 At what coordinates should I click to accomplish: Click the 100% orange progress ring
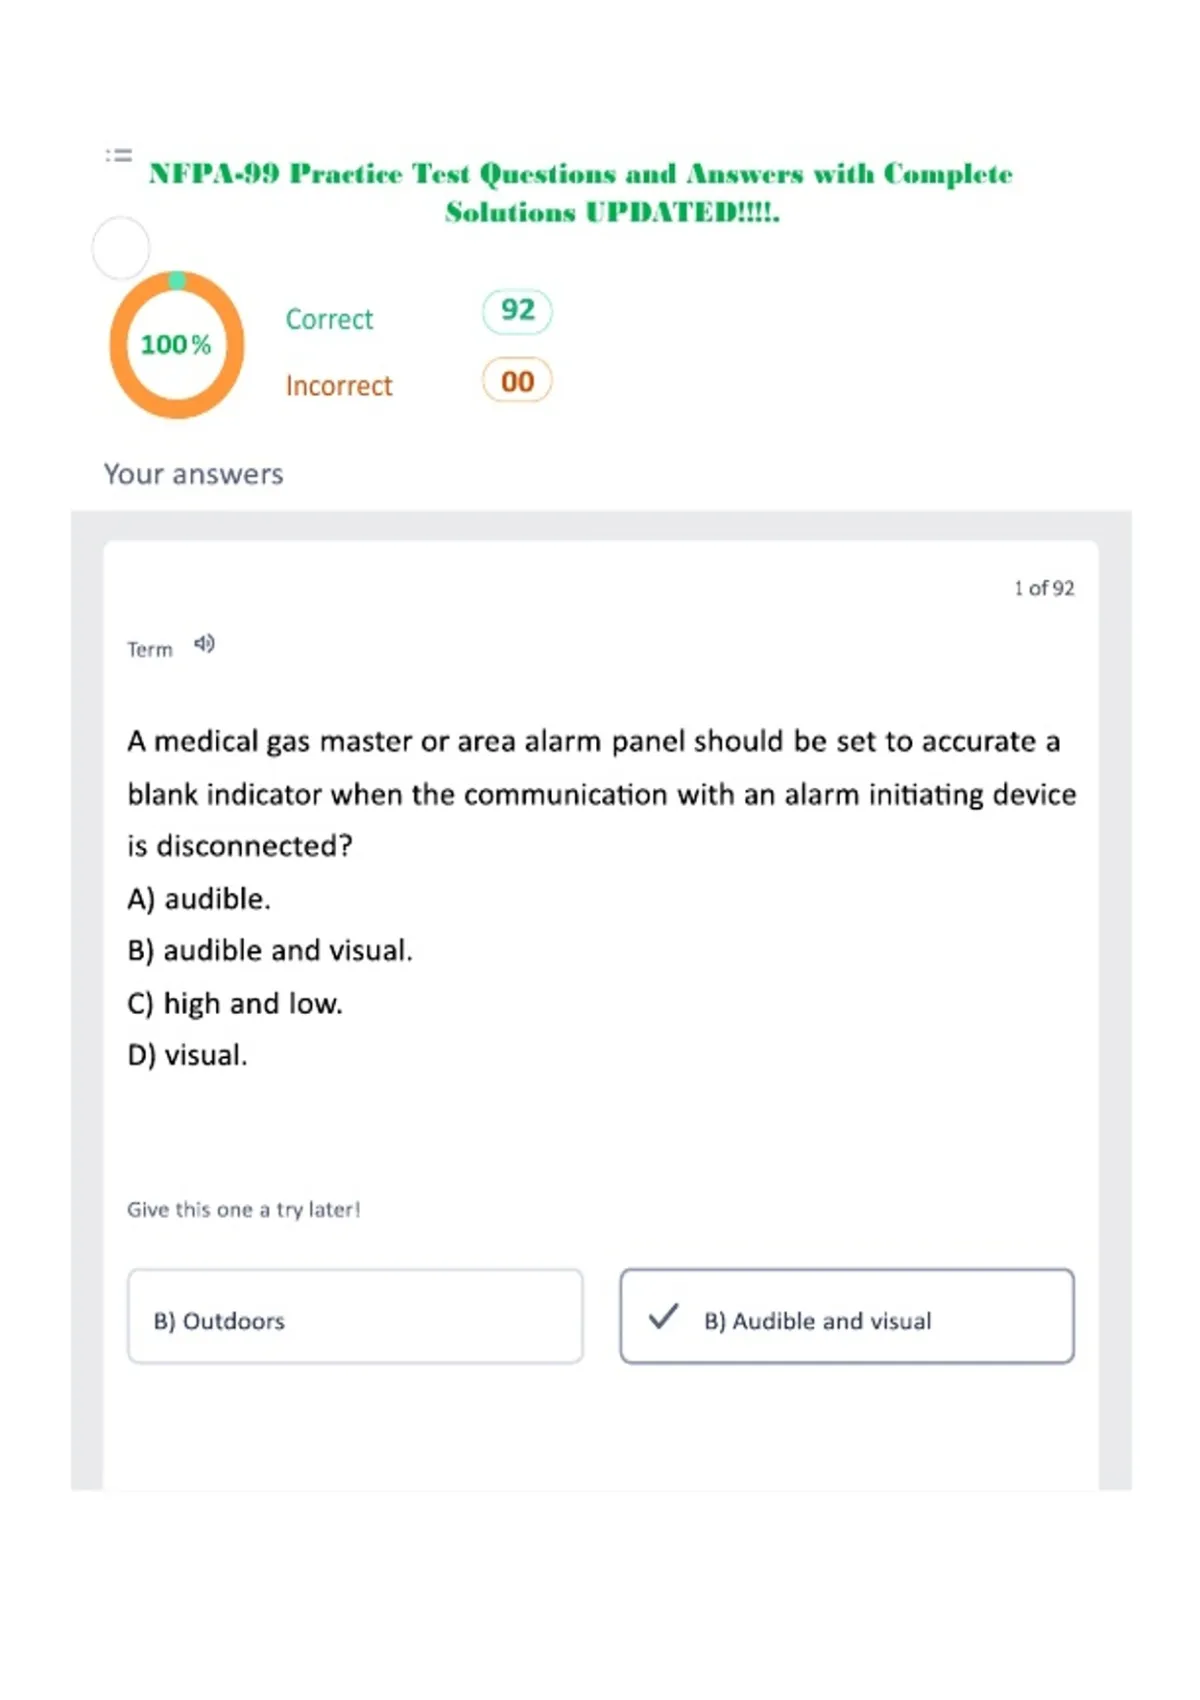(x=177, y=345)
